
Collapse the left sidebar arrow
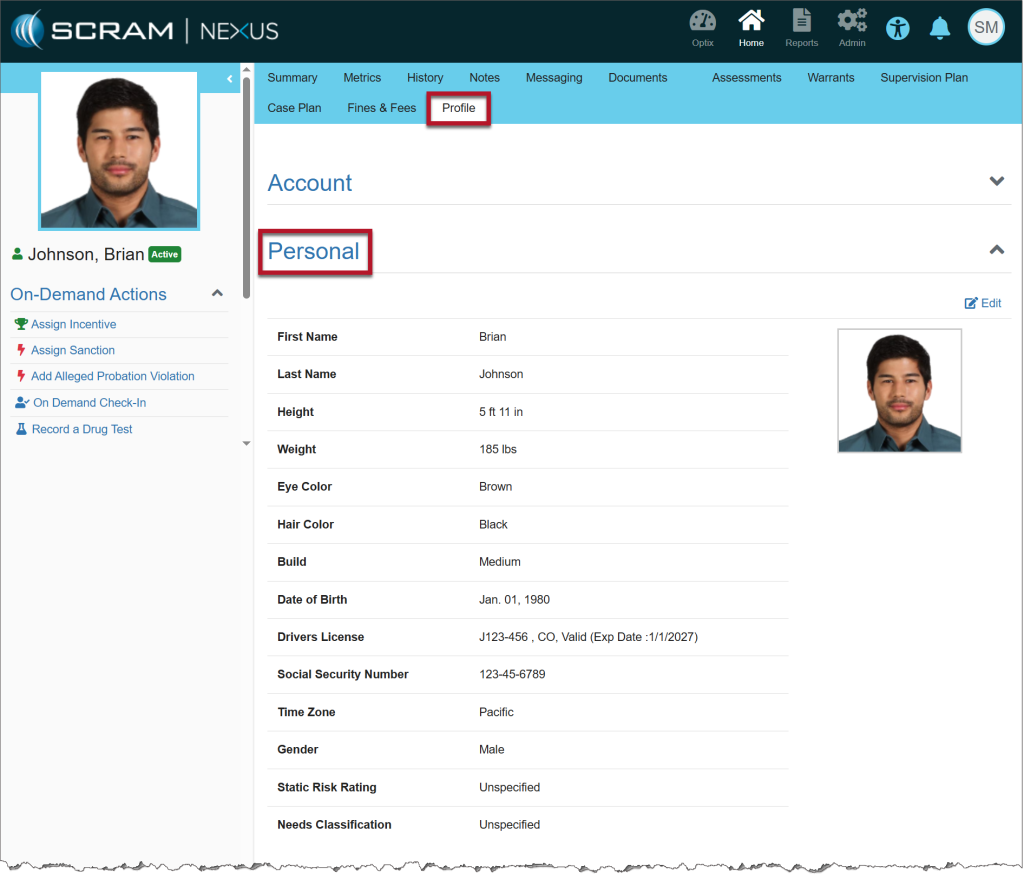pos(230,78)
